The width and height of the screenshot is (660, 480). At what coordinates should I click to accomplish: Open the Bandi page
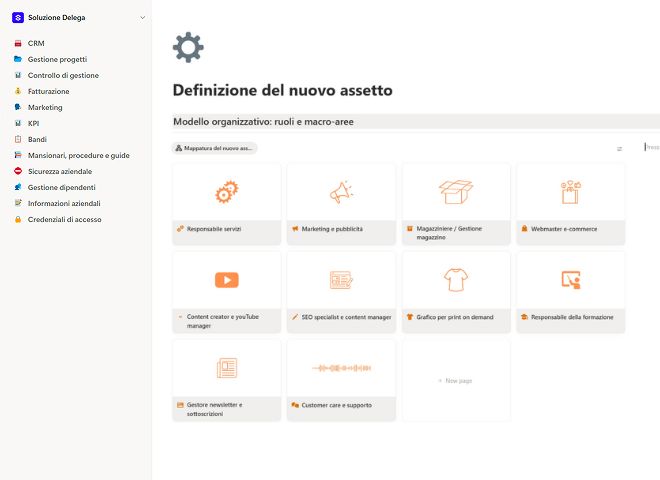(37, 139)
